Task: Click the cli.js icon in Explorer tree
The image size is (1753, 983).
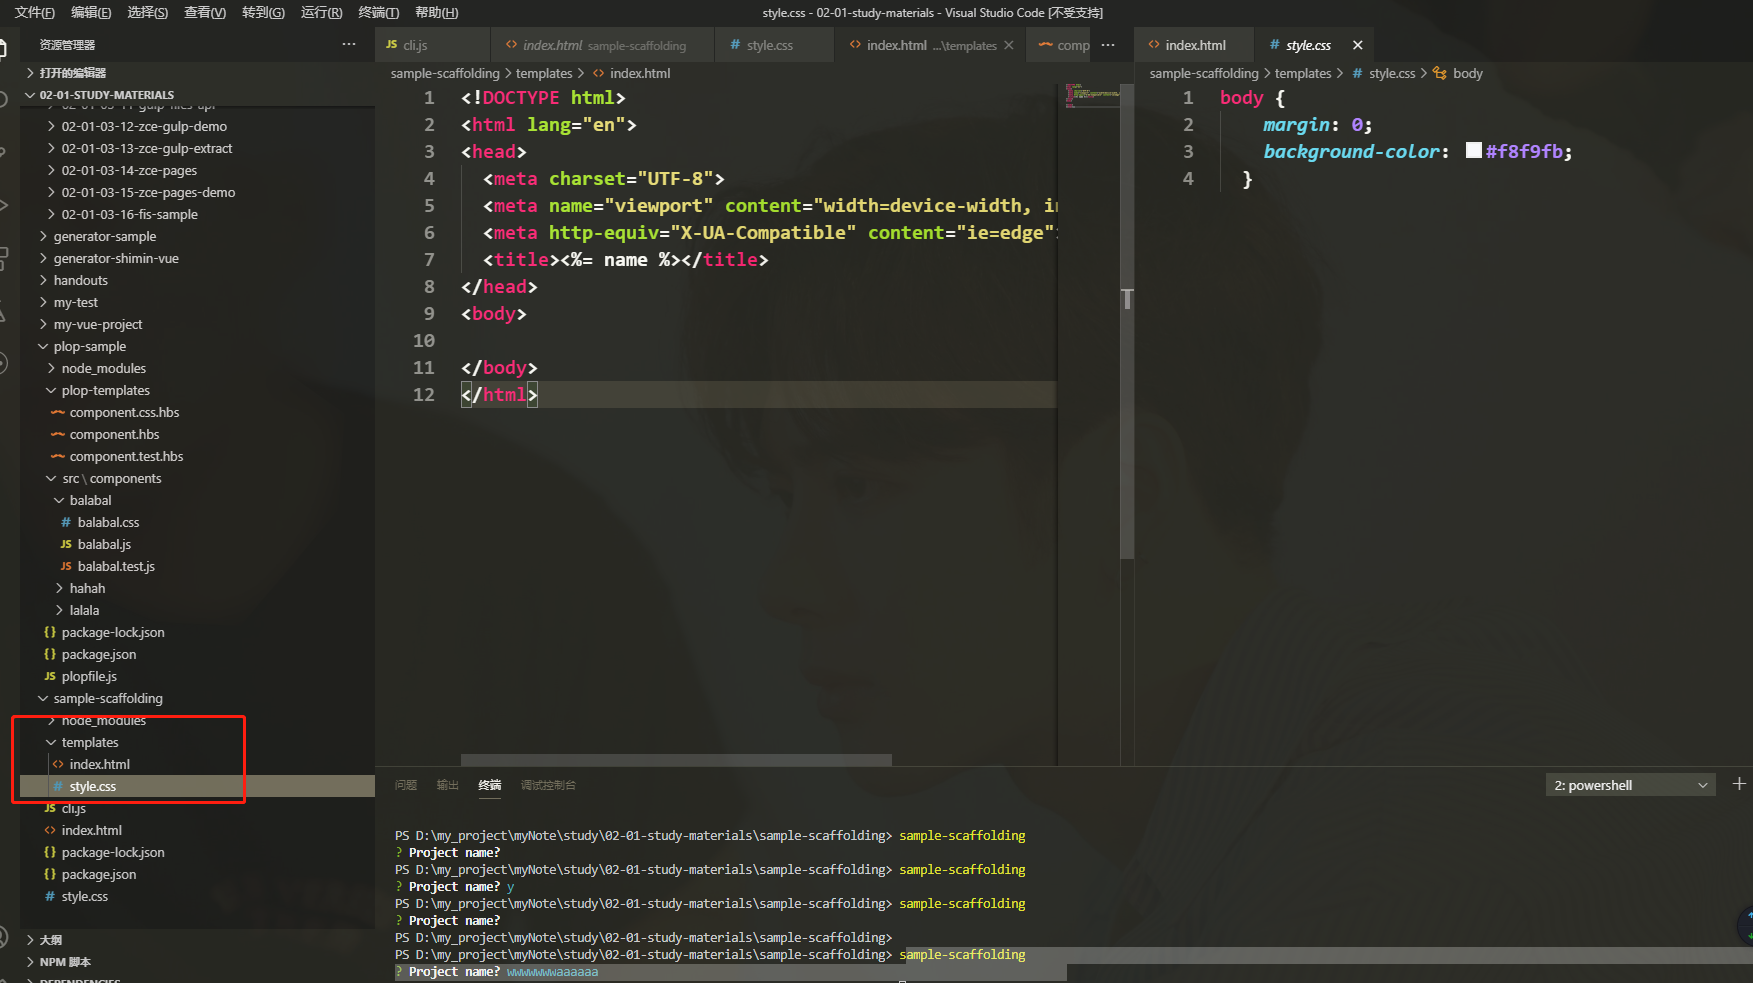Action: [50, 808]
